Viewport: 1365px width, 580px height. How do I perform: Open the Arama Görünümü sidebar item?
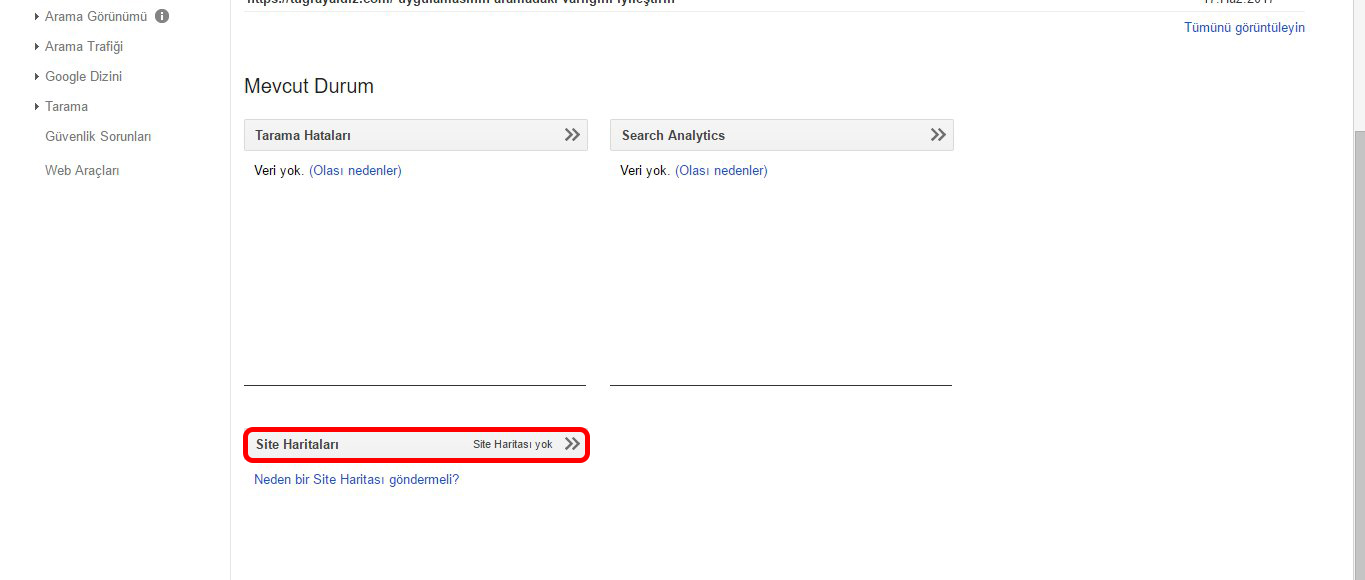[96, 16]
